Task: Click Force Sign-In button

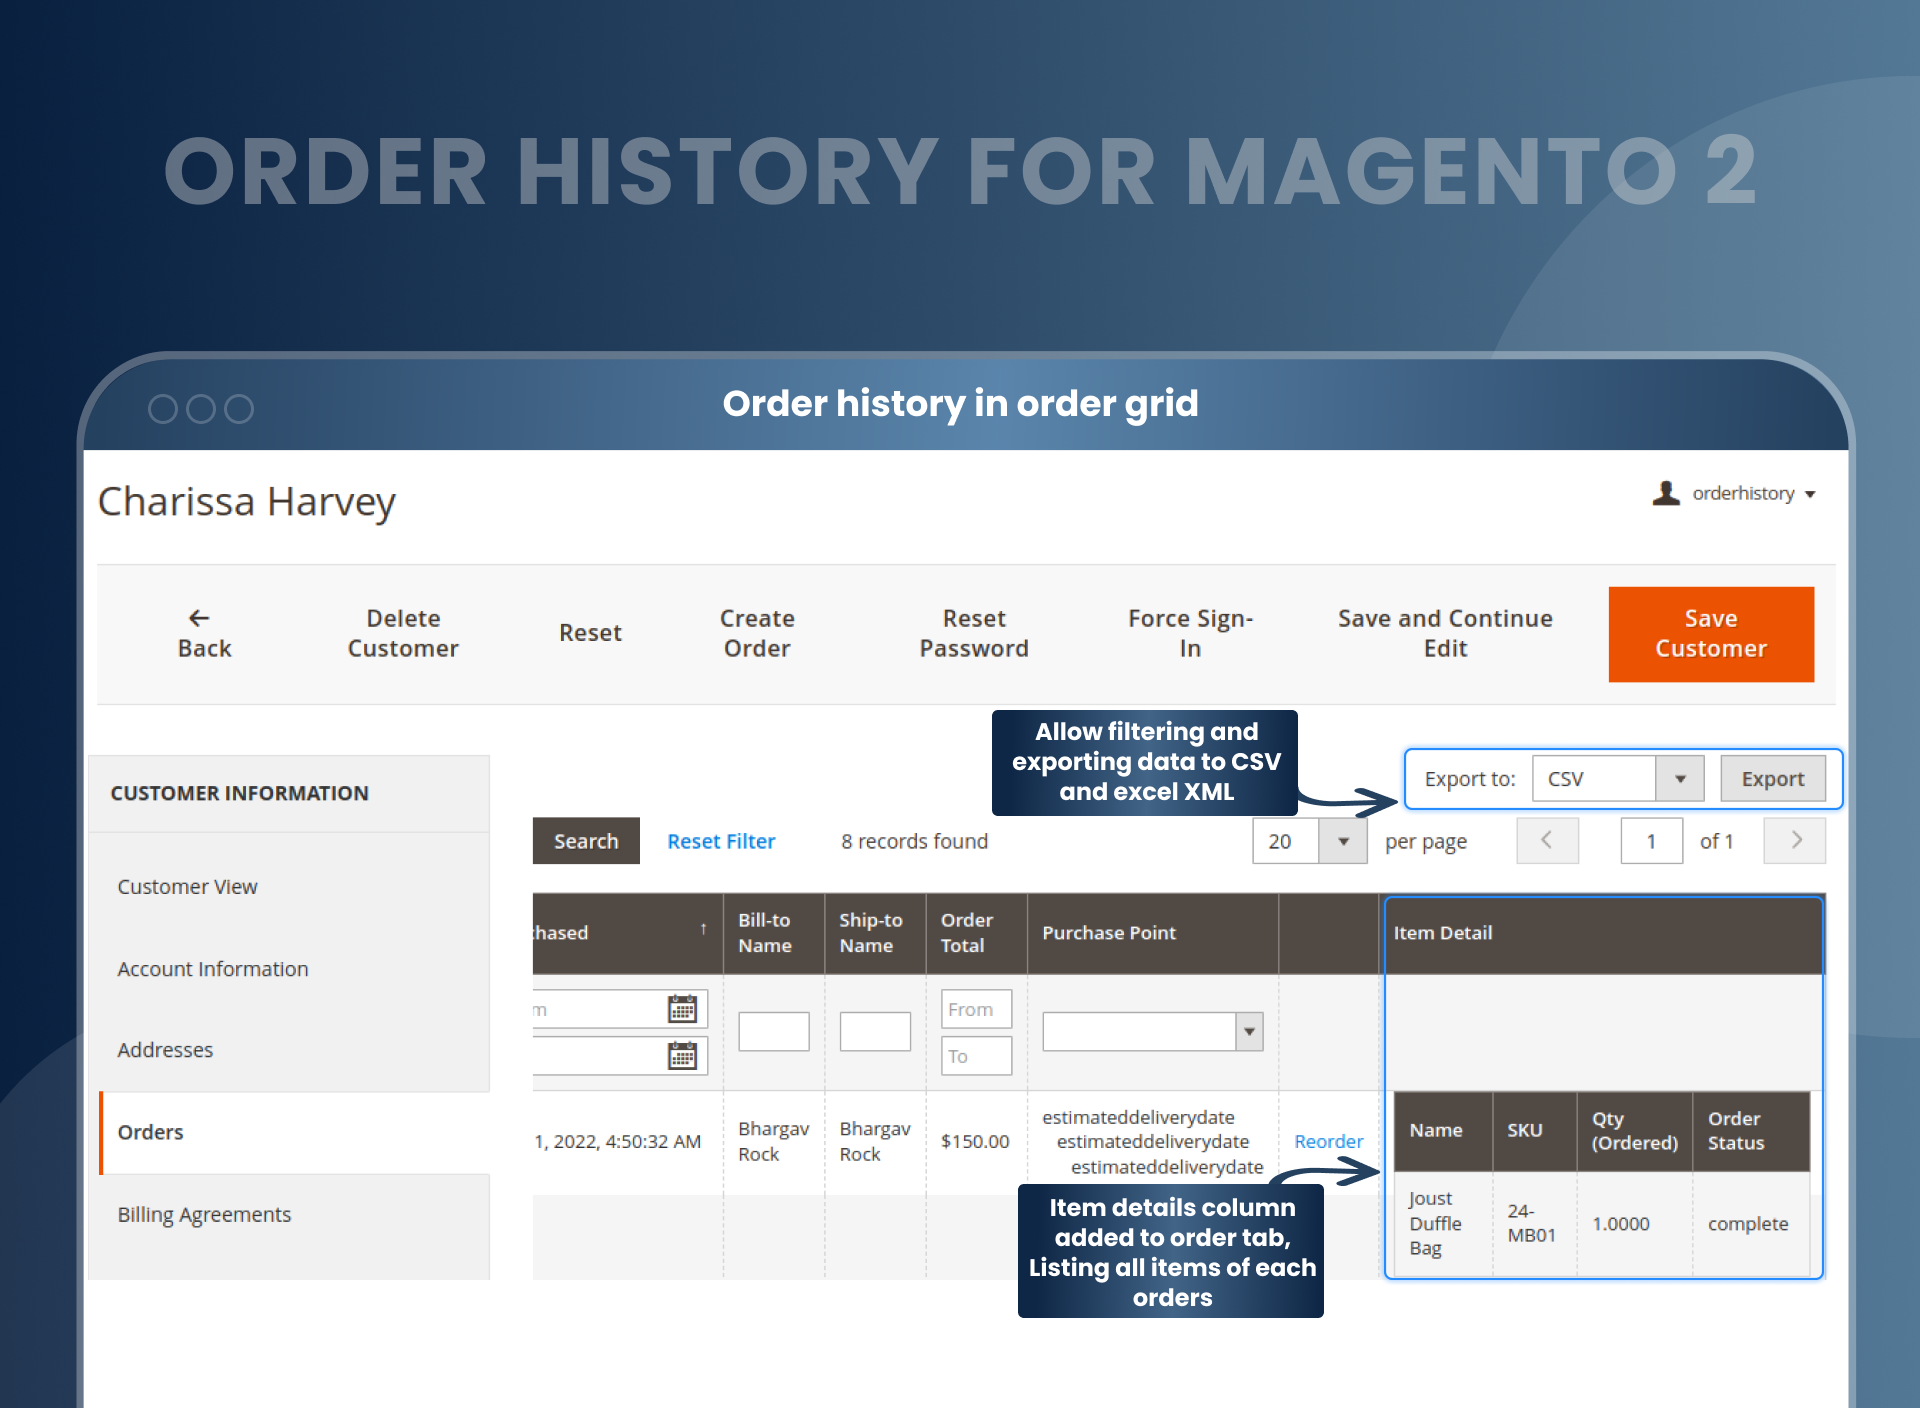Action: click(x=1190, y=634)
